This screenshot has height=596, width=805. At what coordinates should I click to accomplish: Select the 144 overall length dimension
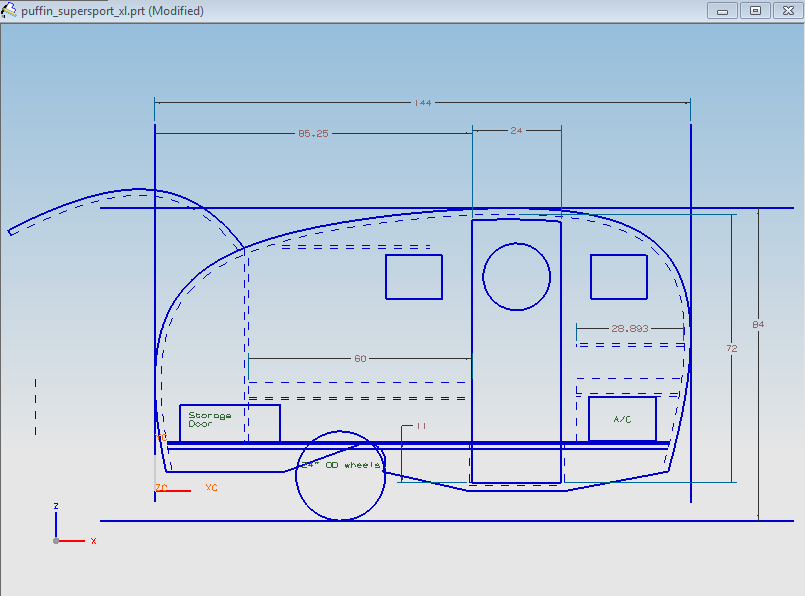(423, 103)
